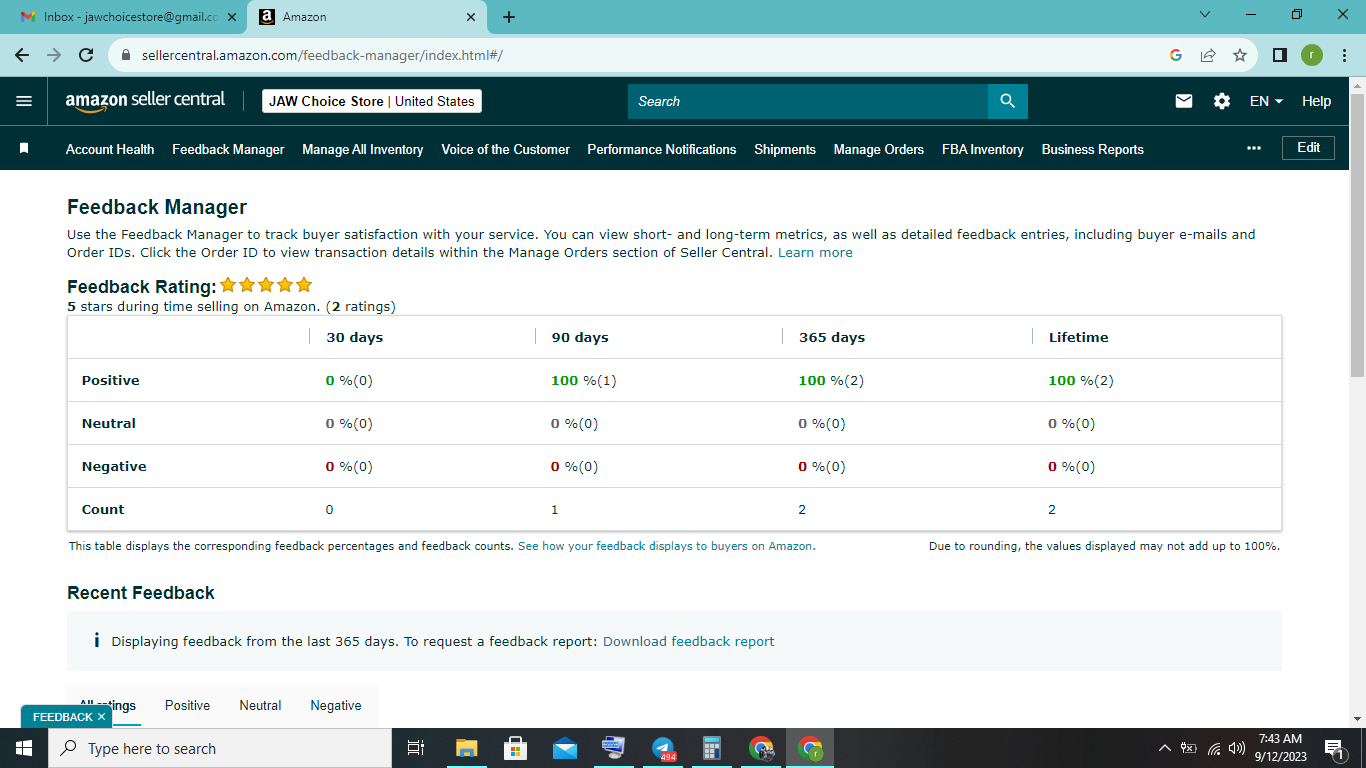Click the 90 days Positive 100 %(1) value
This screenshot has height=768, width=1366.
[584, 380]
